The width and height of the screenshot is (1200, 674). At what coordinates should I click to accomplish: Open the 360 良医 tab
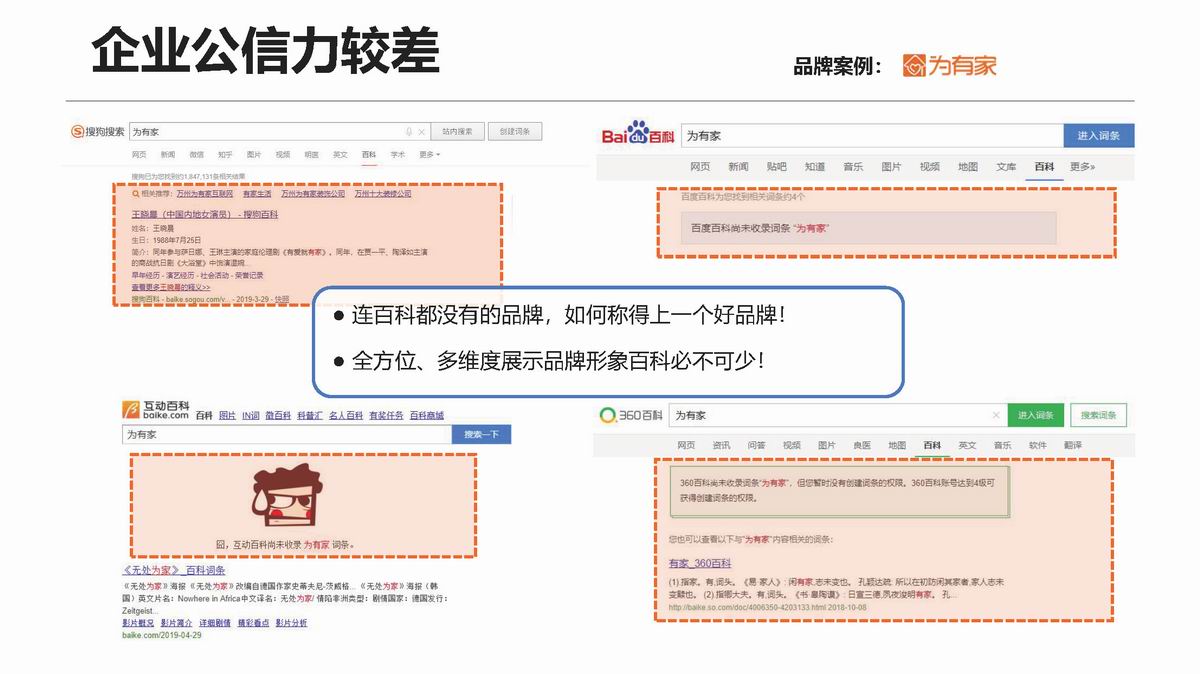click(x=861, y=445)
